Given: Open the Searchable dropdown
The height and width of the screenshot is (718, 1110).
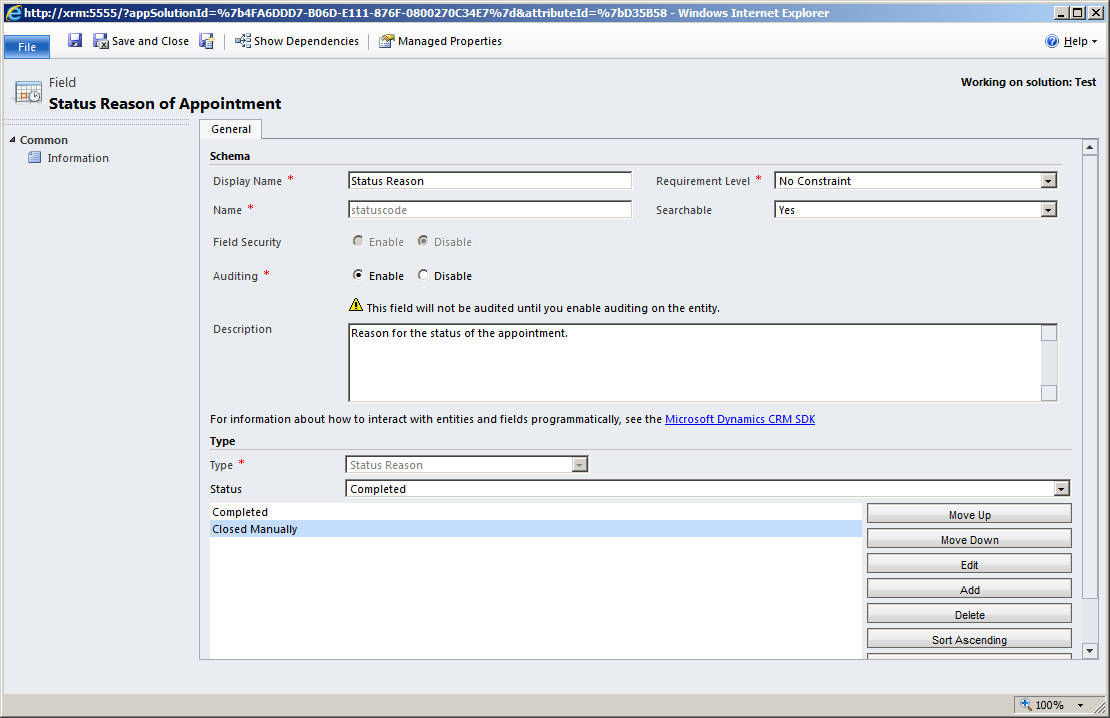Looking at the screenshot, I should pos(1048,209).
